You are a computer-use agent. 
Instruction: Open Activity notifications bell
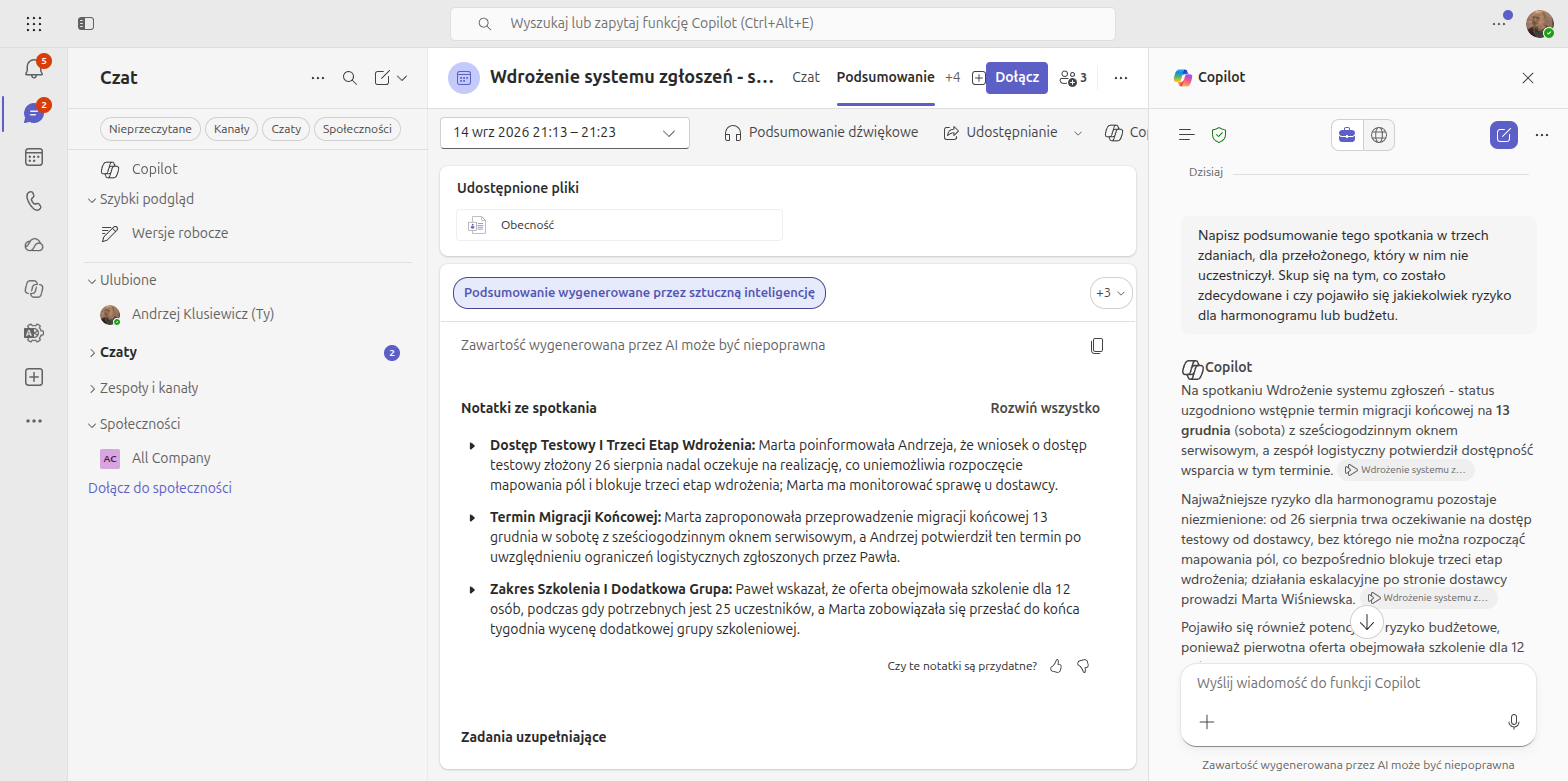34,68
